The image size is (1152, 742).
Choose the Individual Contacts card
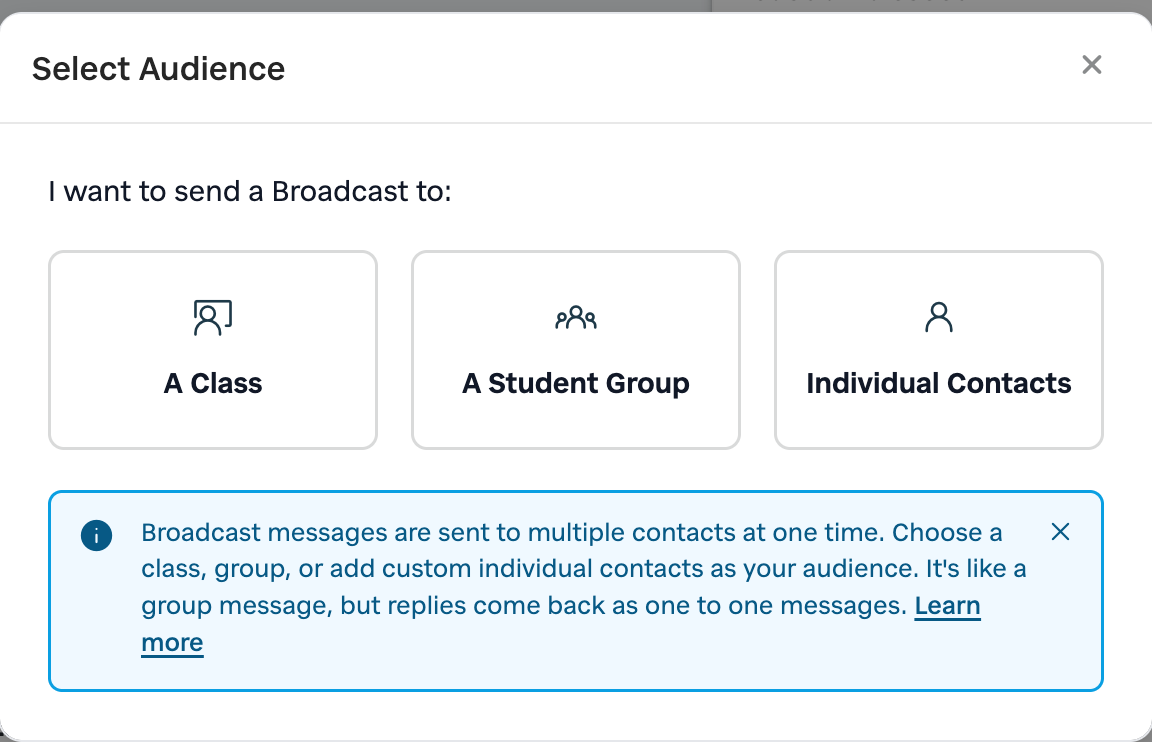[939, 350]
